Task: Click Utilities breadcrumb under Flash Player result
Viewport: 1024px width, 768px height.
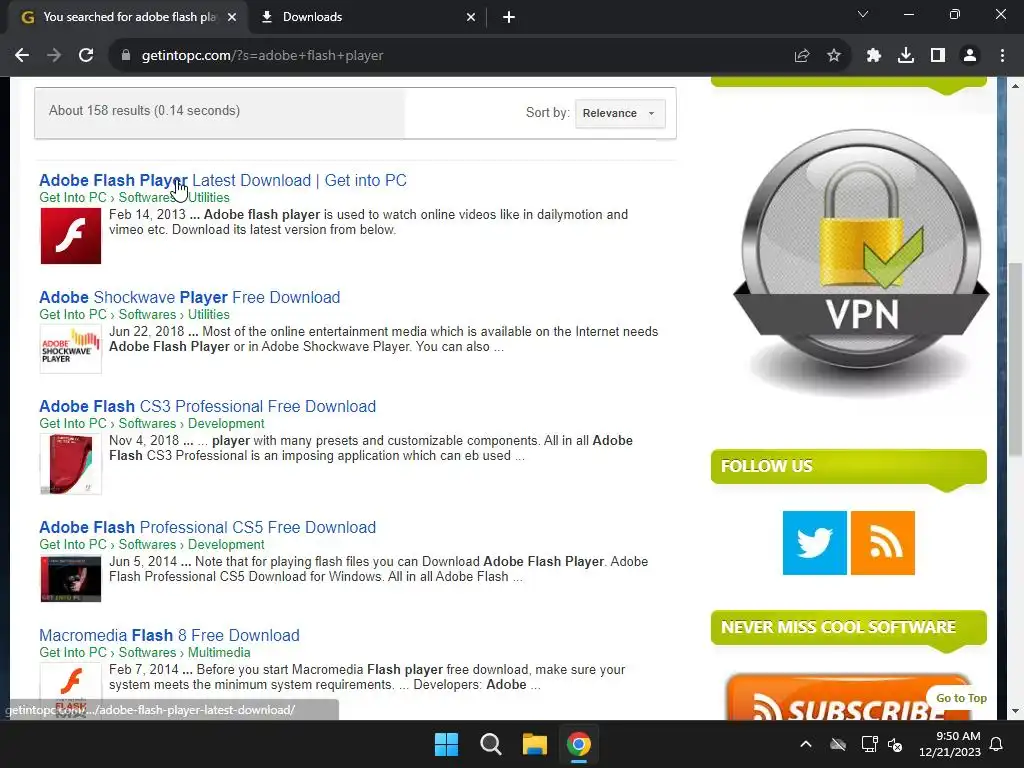Action: pyautogui.click(x=208, y=197)
